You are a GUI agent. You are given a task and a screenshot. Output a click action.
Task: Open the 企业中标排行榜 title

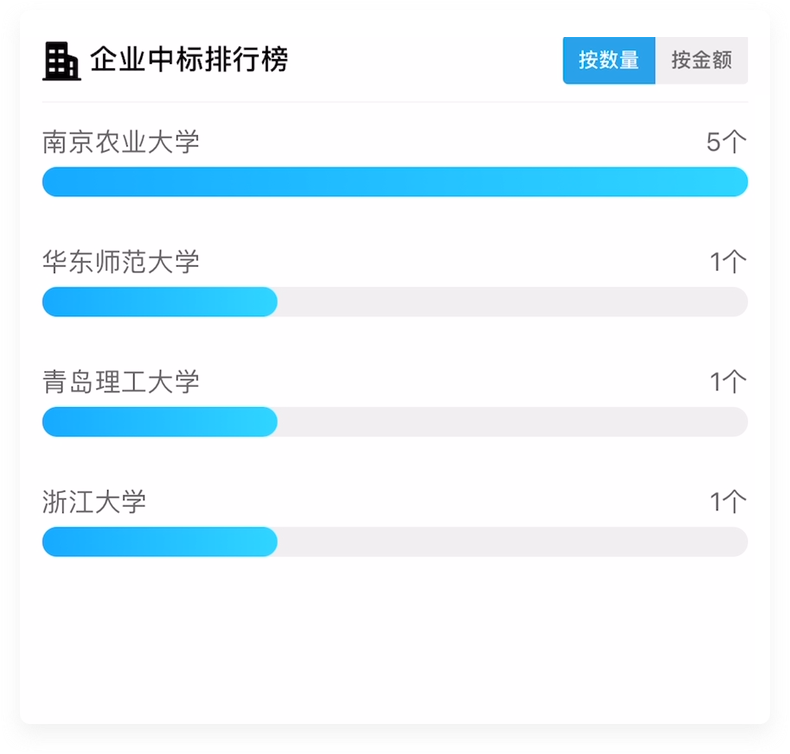tap(189, 59)
